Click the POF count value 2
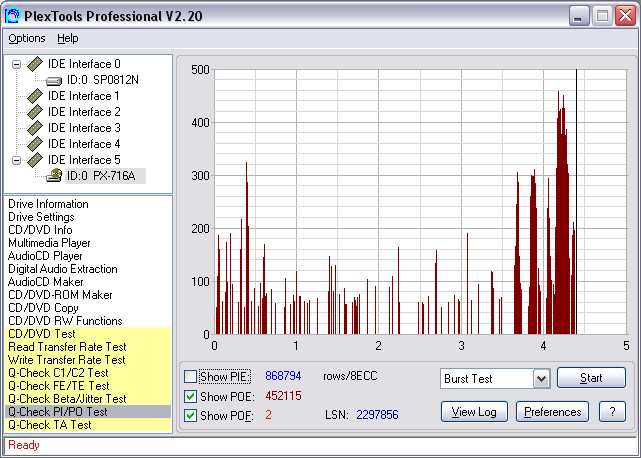 coord(268,415)
